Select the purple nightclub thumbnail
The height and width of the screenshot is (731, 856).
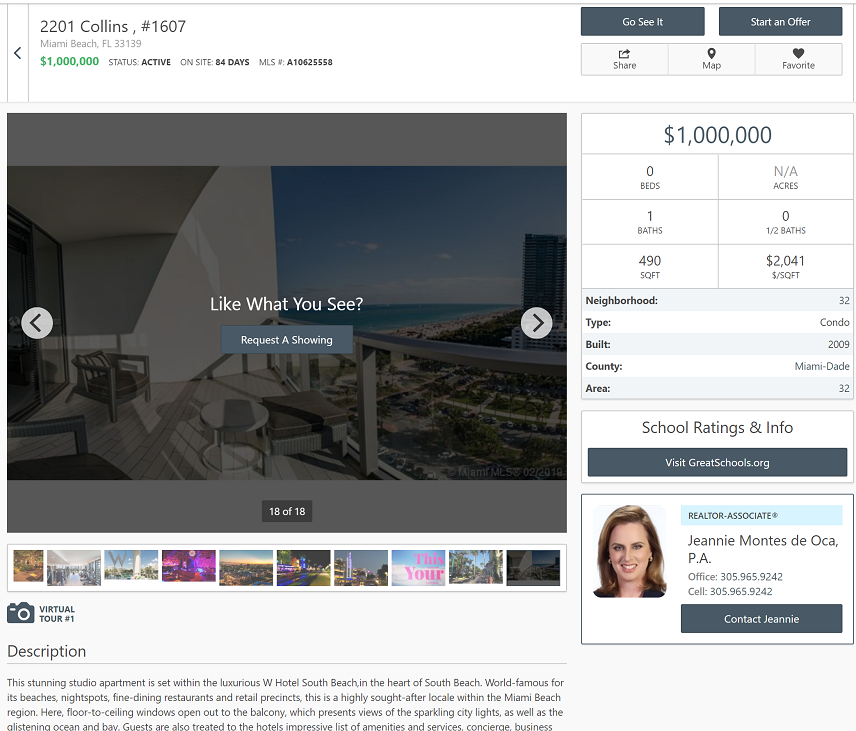pos(189,568)
